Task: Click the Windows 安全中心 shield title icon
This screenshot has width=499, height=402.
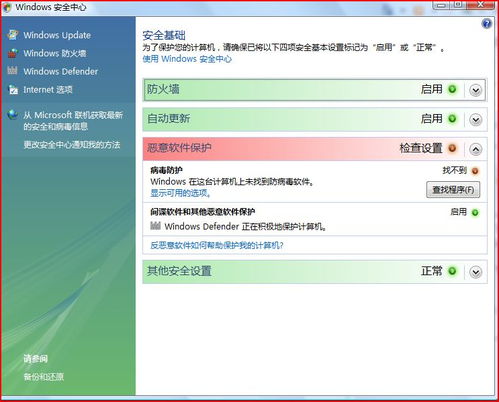Action: (x=7, y=7)
